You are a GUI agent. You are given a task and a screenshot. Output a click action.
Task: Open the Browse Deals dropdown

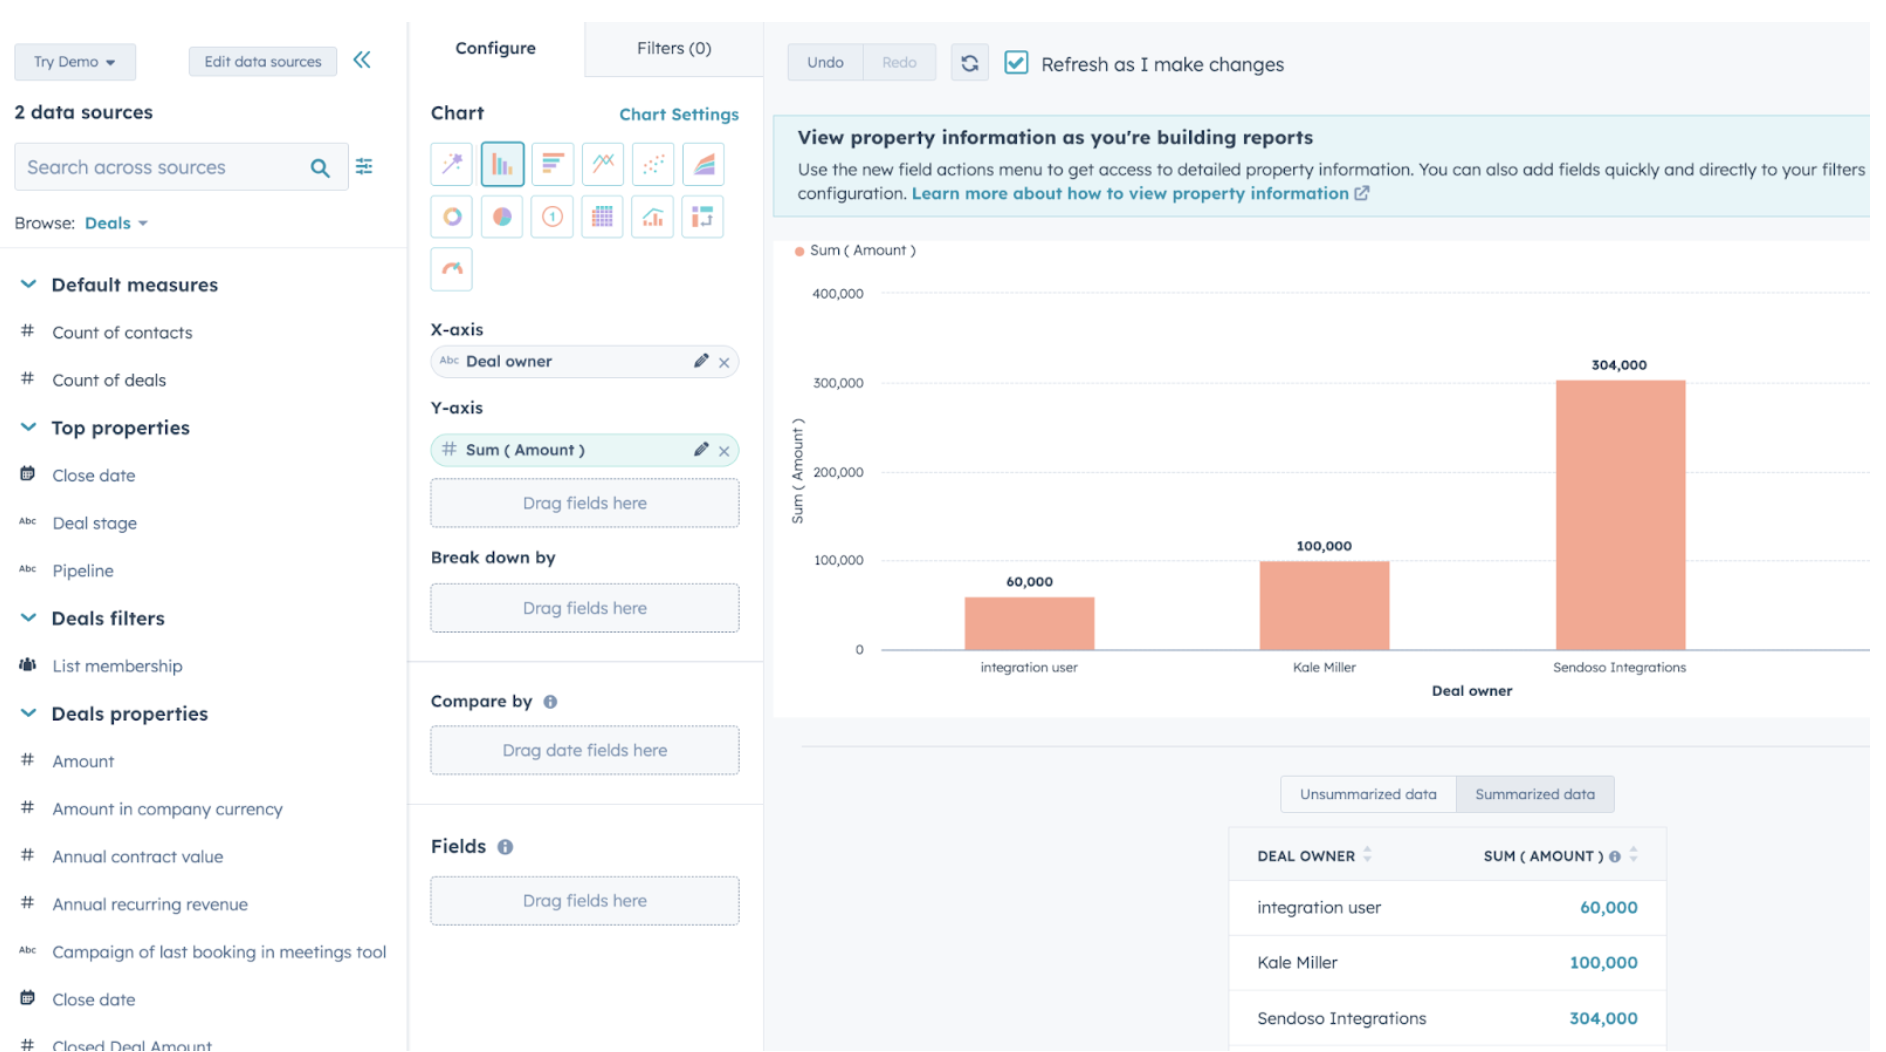(116, 223)
